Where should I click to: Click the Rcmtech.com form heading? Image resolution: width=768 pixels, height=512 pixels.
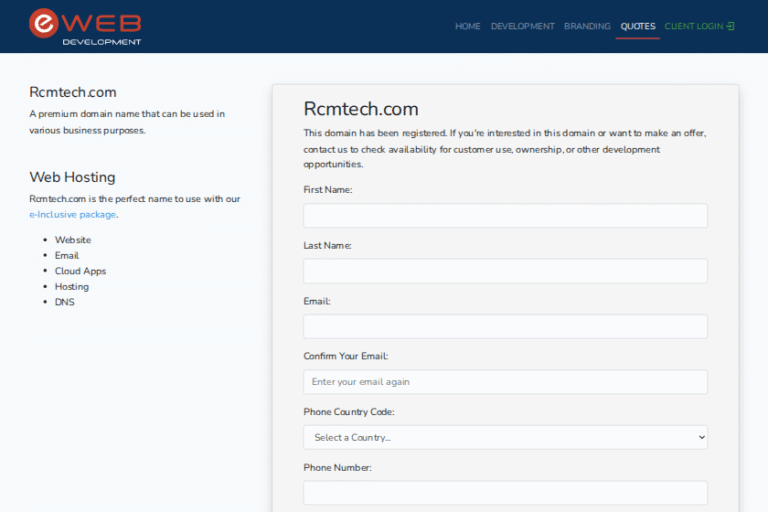pyautogui.click(x=360, y=109)
